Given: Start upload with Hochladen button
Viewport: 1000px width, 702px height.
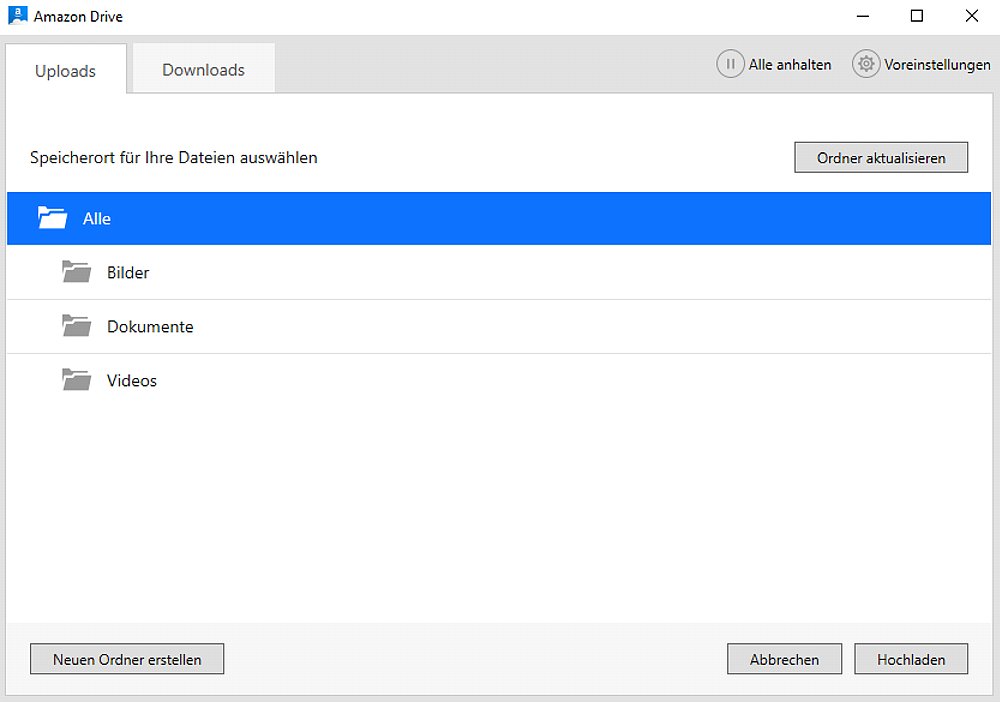Looking at the screenshot, I should tap(911, 659).
